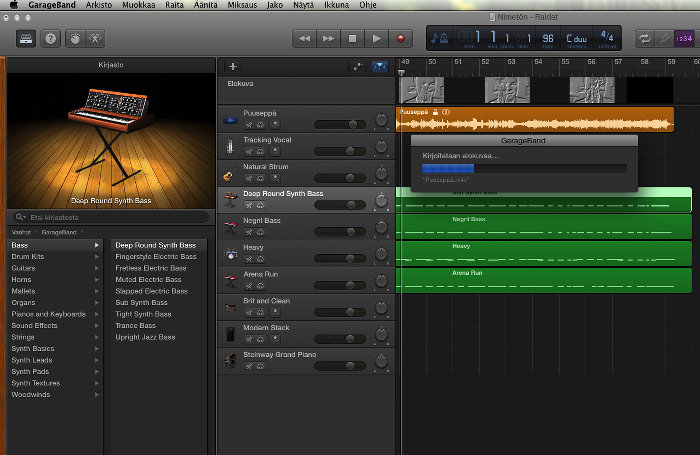Select the Upright Jazz Bass patch
The image size is (700, 455).
(x=145, y=337)
